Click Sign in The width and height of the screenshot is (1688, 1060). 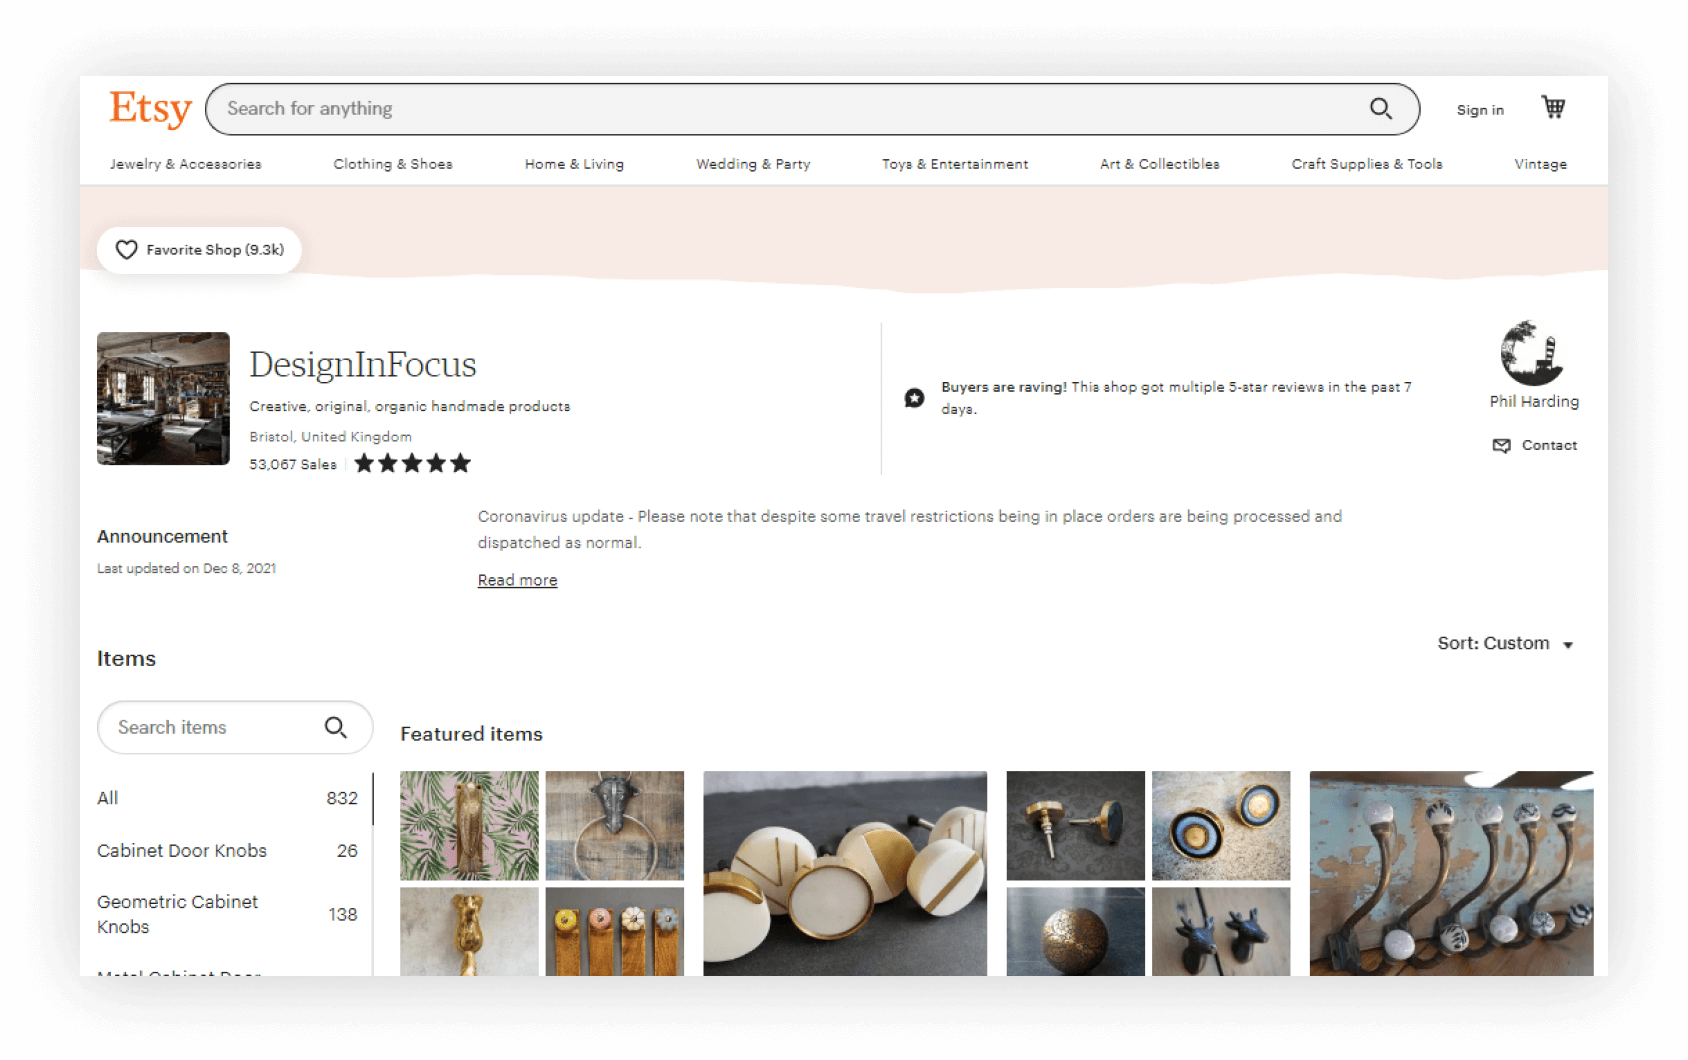tap(1479, 110)
